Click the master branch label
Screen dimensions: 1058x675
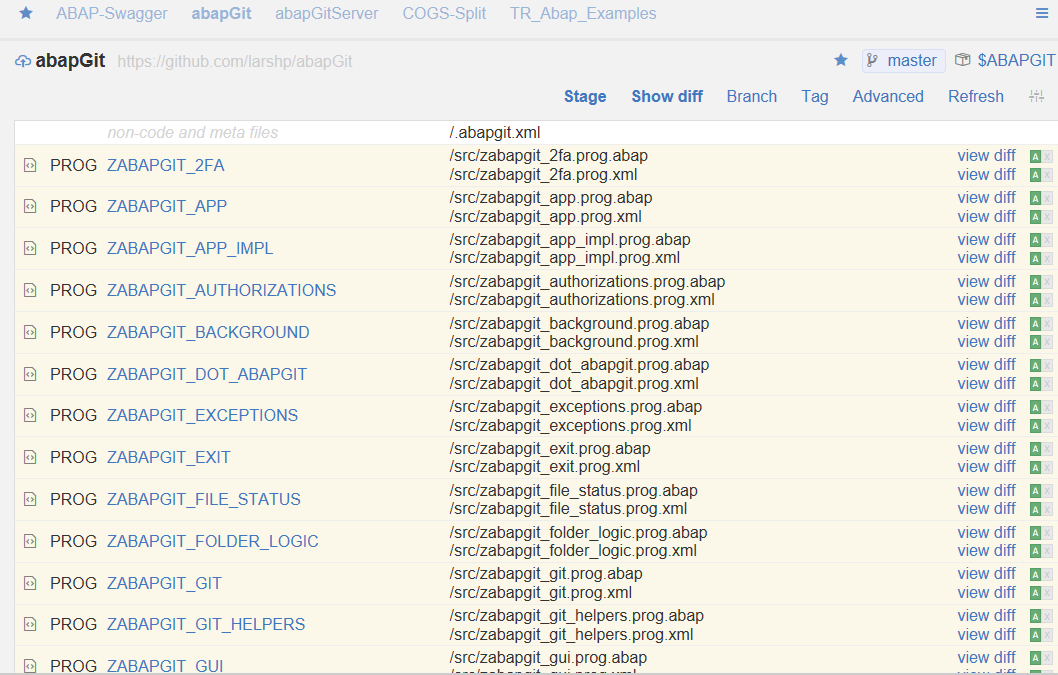pos(912,61)
